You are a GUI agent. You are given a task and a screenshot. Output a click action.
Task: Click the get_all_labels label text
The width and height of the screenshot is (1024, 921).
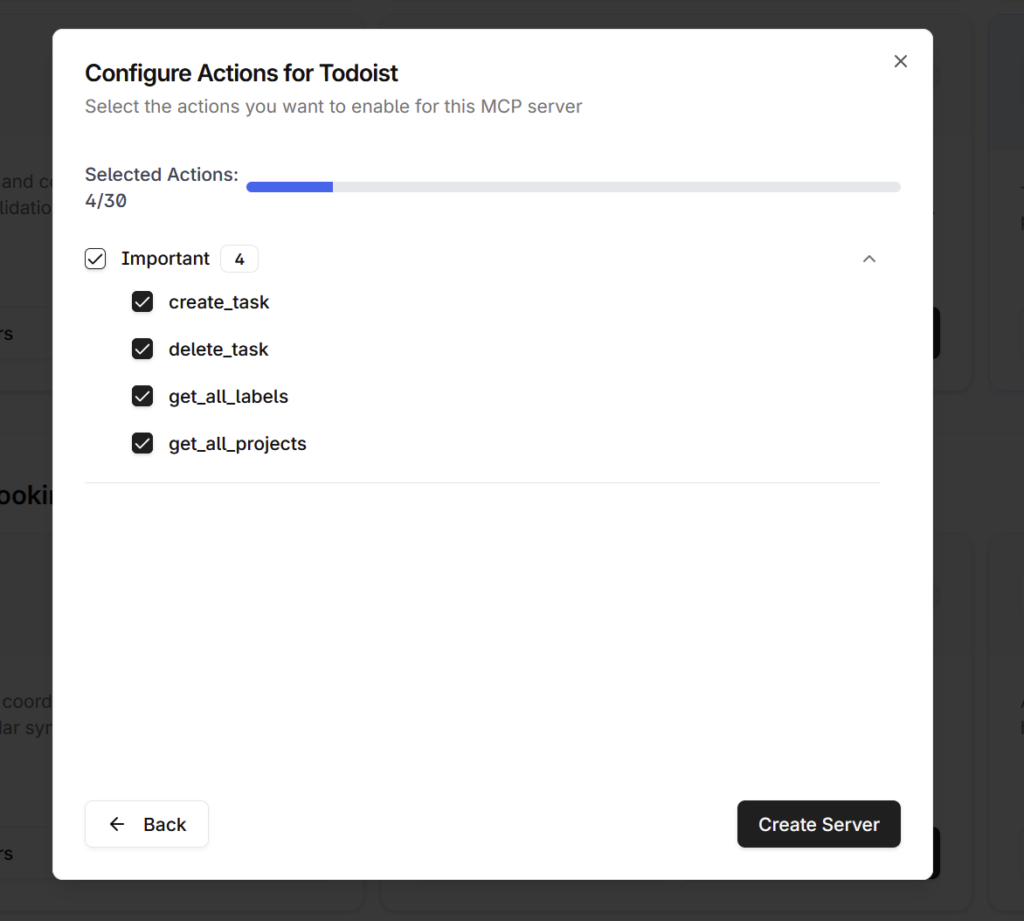(228, 396)
